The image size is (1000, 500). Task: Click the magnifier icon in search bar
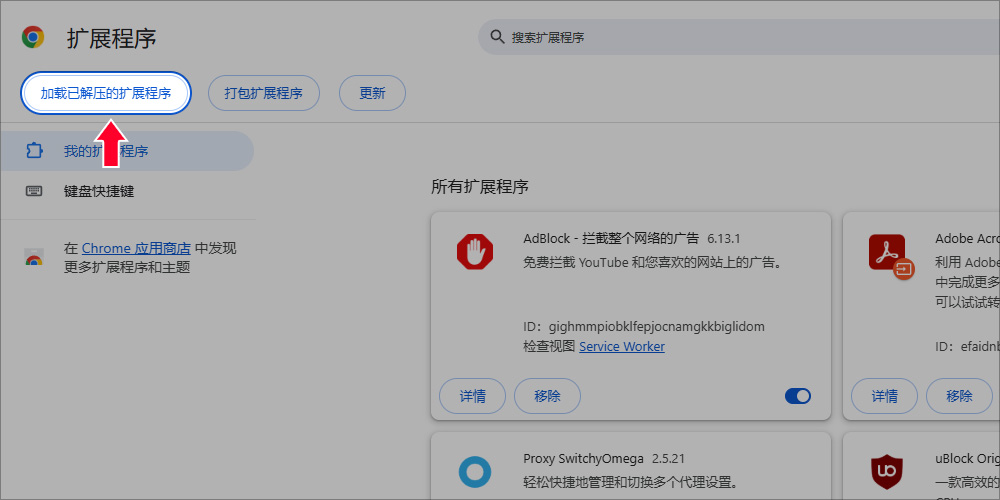coord(497,36)
